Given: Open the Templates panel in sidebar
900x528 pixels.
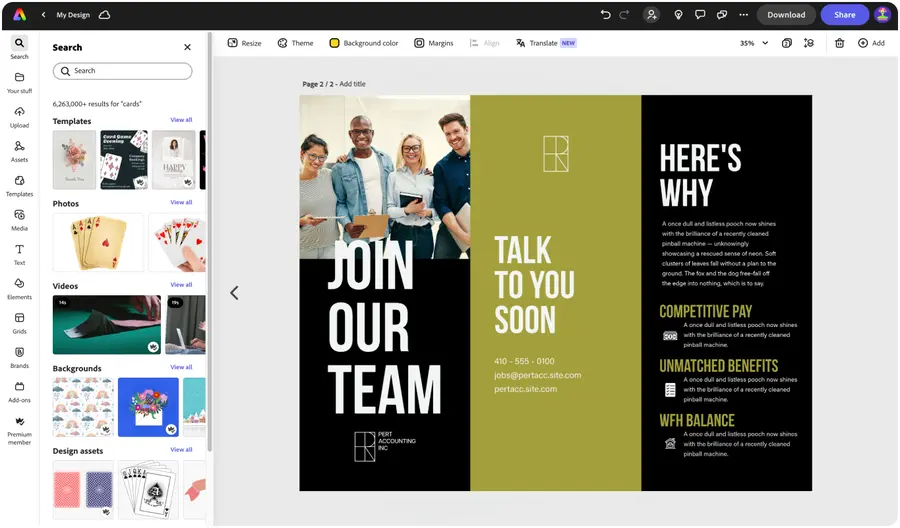Looking at the screenshot, I should coord(20,185).
